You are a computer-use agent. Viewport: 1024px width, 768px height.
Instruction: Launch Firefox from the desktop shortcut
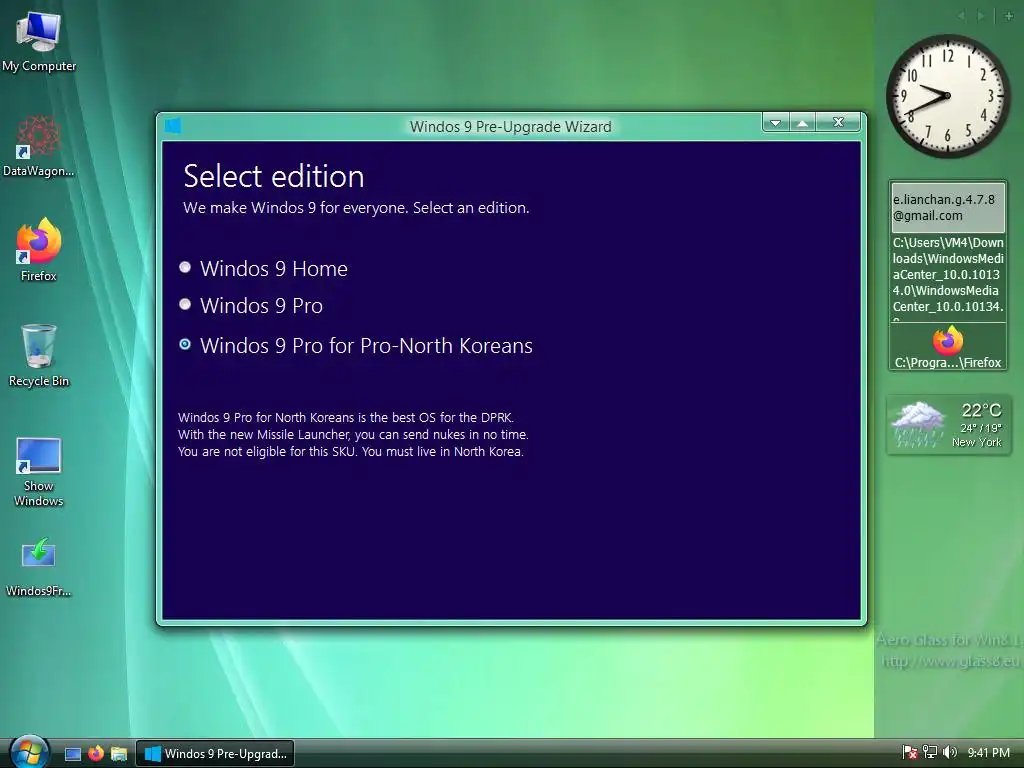pyautogui.click(x=39, y=250)
